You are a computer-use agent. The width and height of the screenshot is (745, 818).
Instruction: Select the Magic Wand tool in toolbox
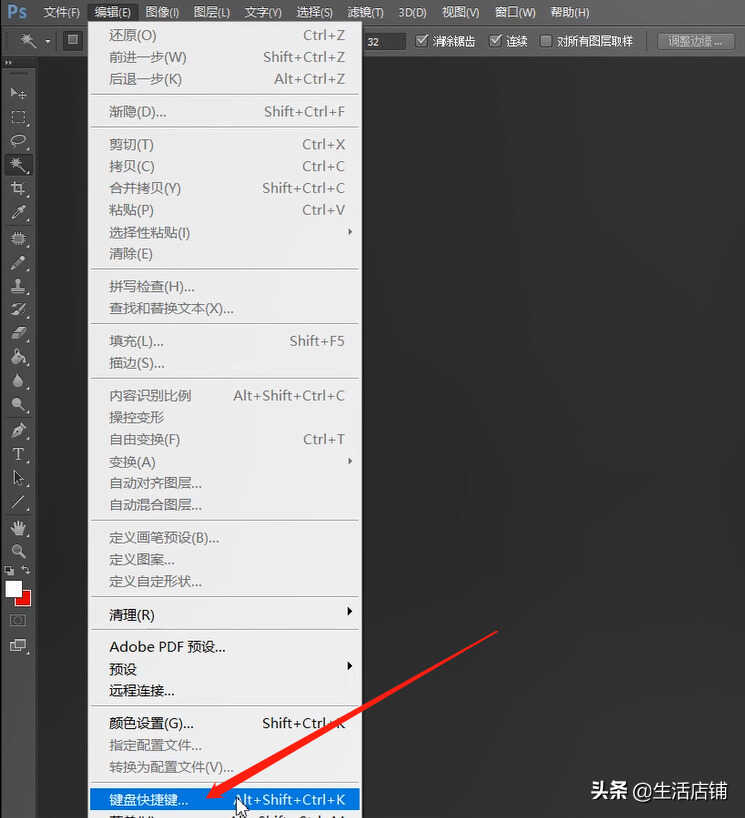pos(18,165)
